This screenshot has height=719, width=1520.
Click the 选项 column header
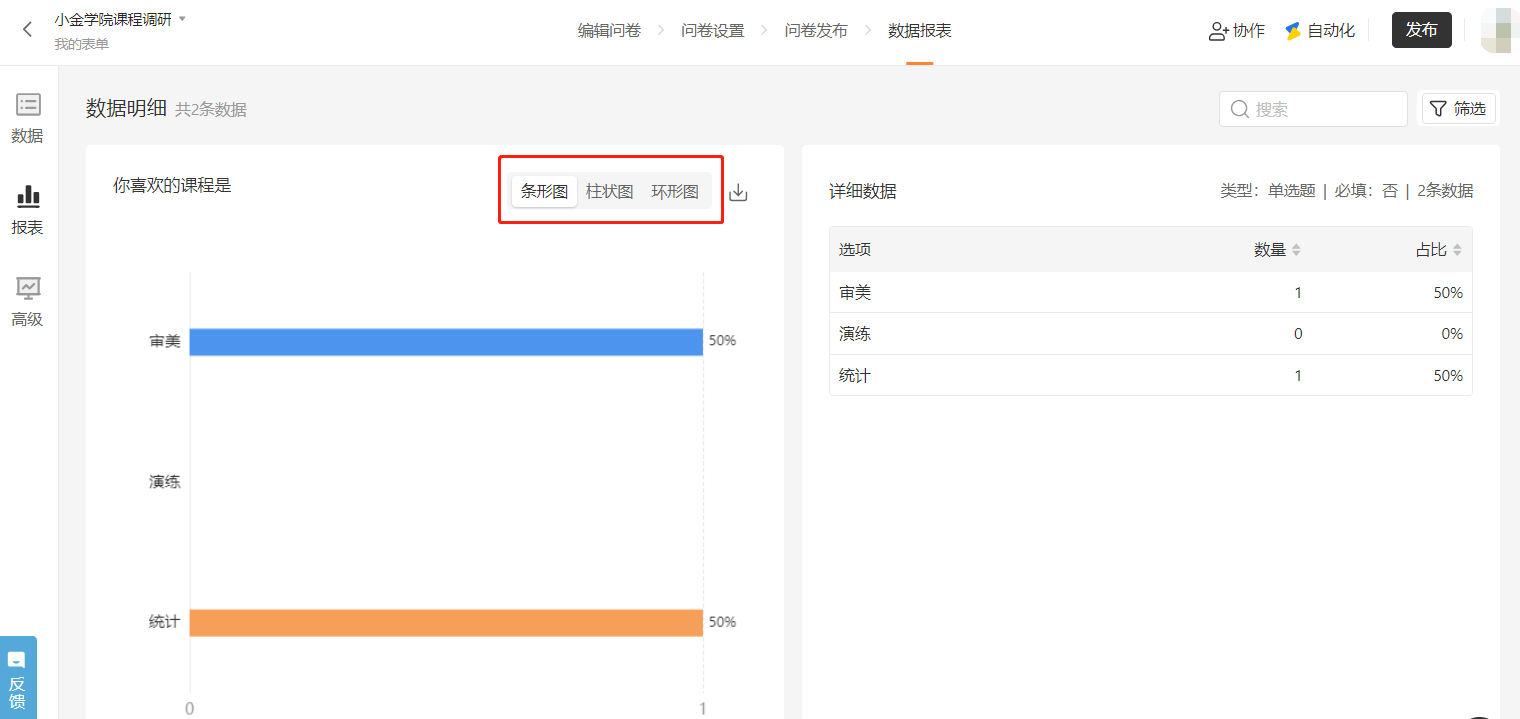coord(855,250)
